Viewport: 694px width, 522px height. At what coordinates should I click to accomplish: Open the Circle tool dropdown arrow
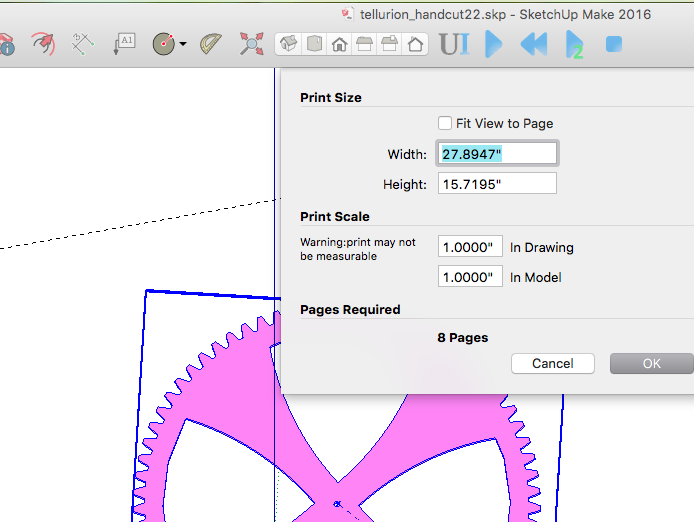click(183, 44)
